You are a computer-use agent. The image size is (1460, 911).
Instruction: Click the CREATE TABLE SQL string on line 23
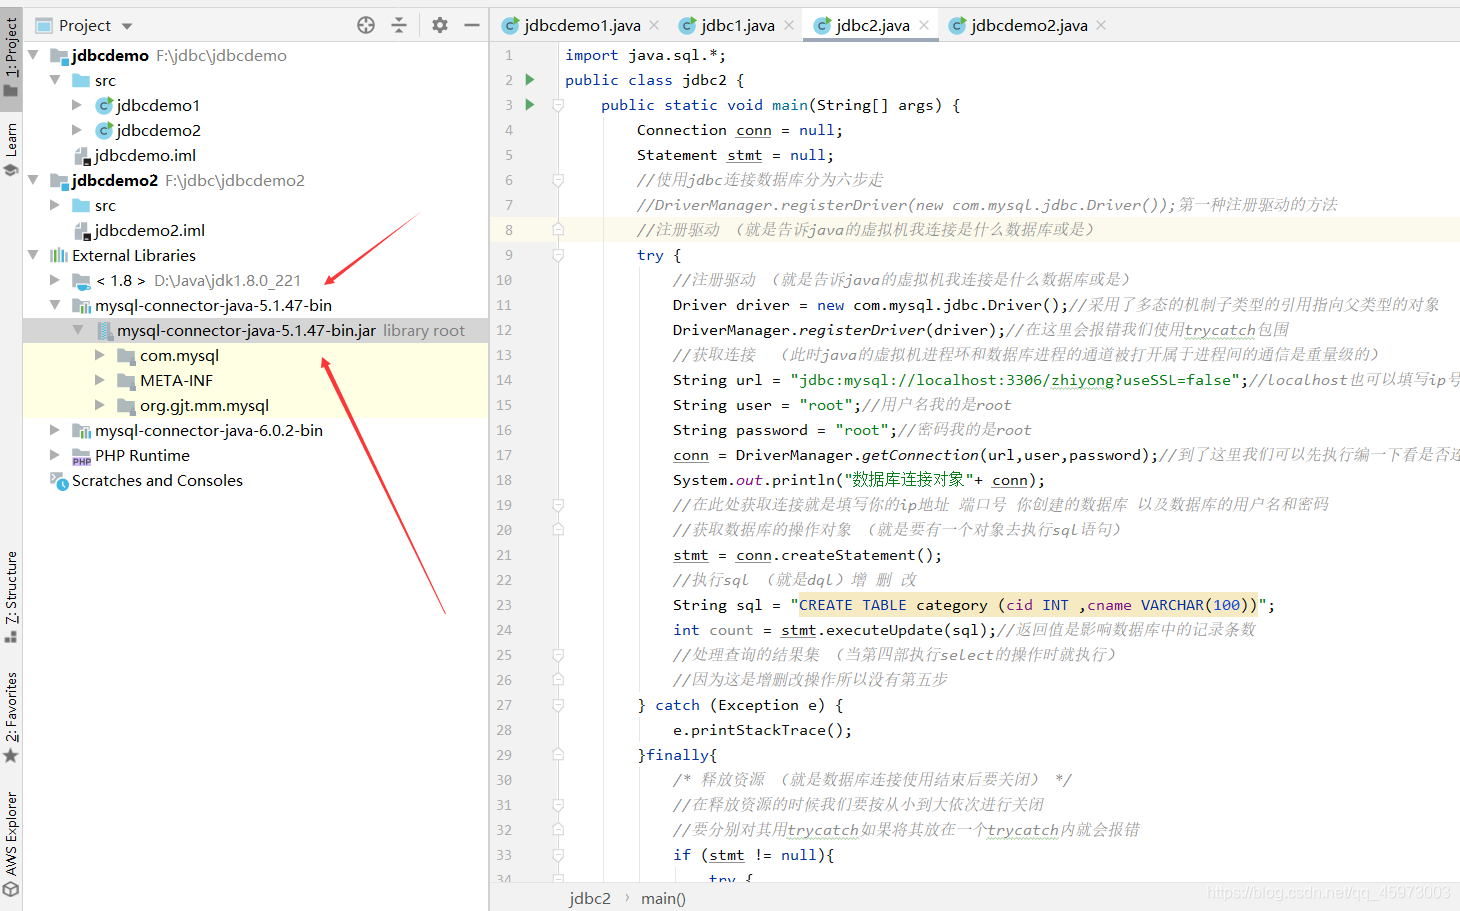click(x=1029, y=605)
